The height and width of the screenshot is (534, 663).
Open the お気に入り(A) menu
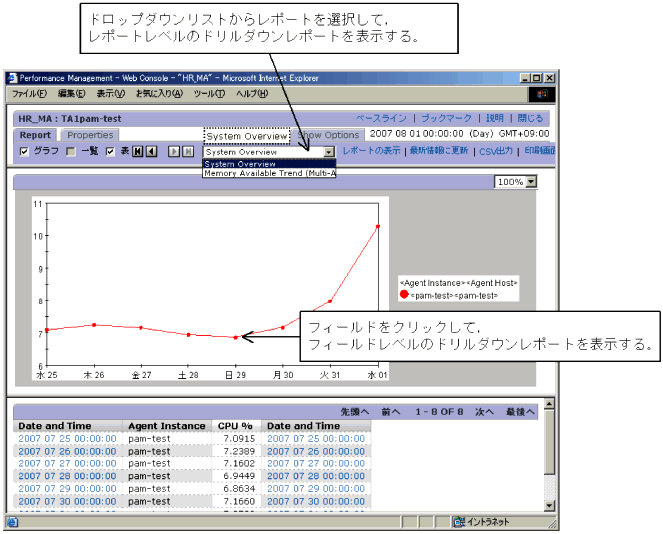(x=159, y=94)
